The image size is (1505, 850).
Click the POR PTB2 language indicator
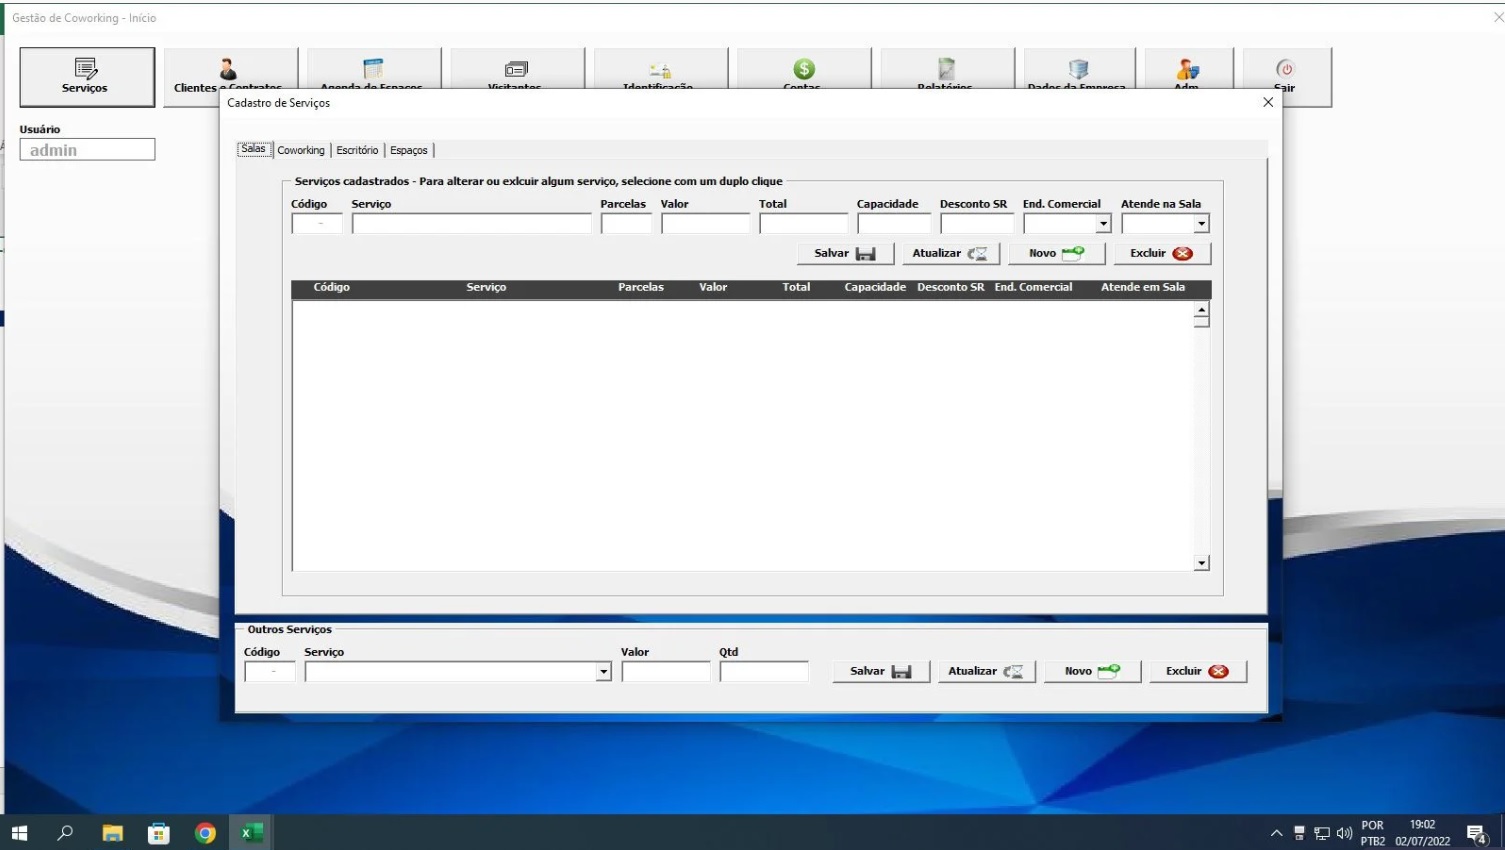[1373, 833]
